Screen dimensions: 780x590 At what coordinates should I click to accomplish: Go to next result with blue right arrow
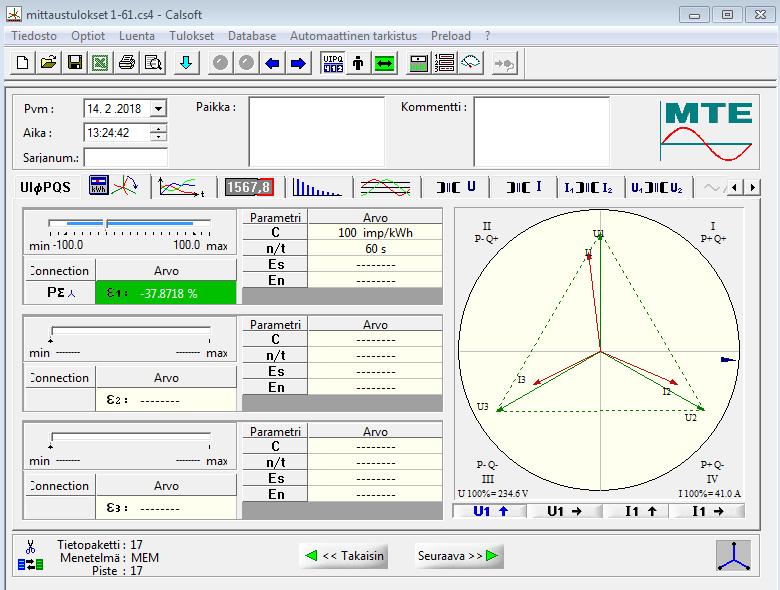[x=298, y=63]
